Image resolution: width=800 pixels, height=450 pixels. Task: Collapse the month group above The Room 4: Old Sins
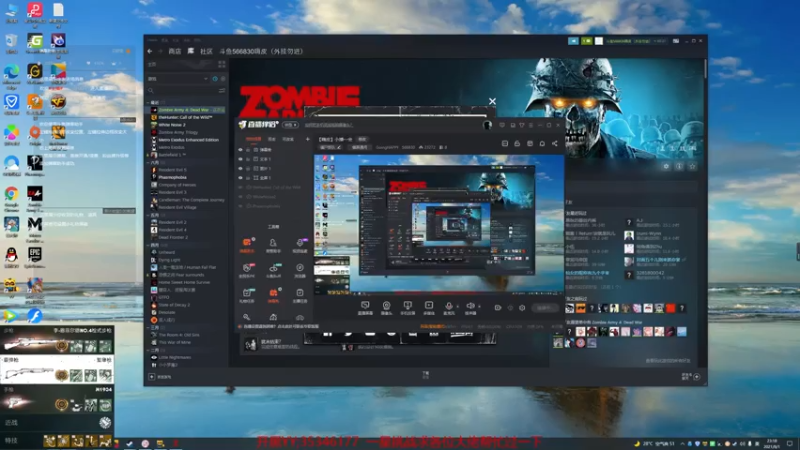click(148, 328)
